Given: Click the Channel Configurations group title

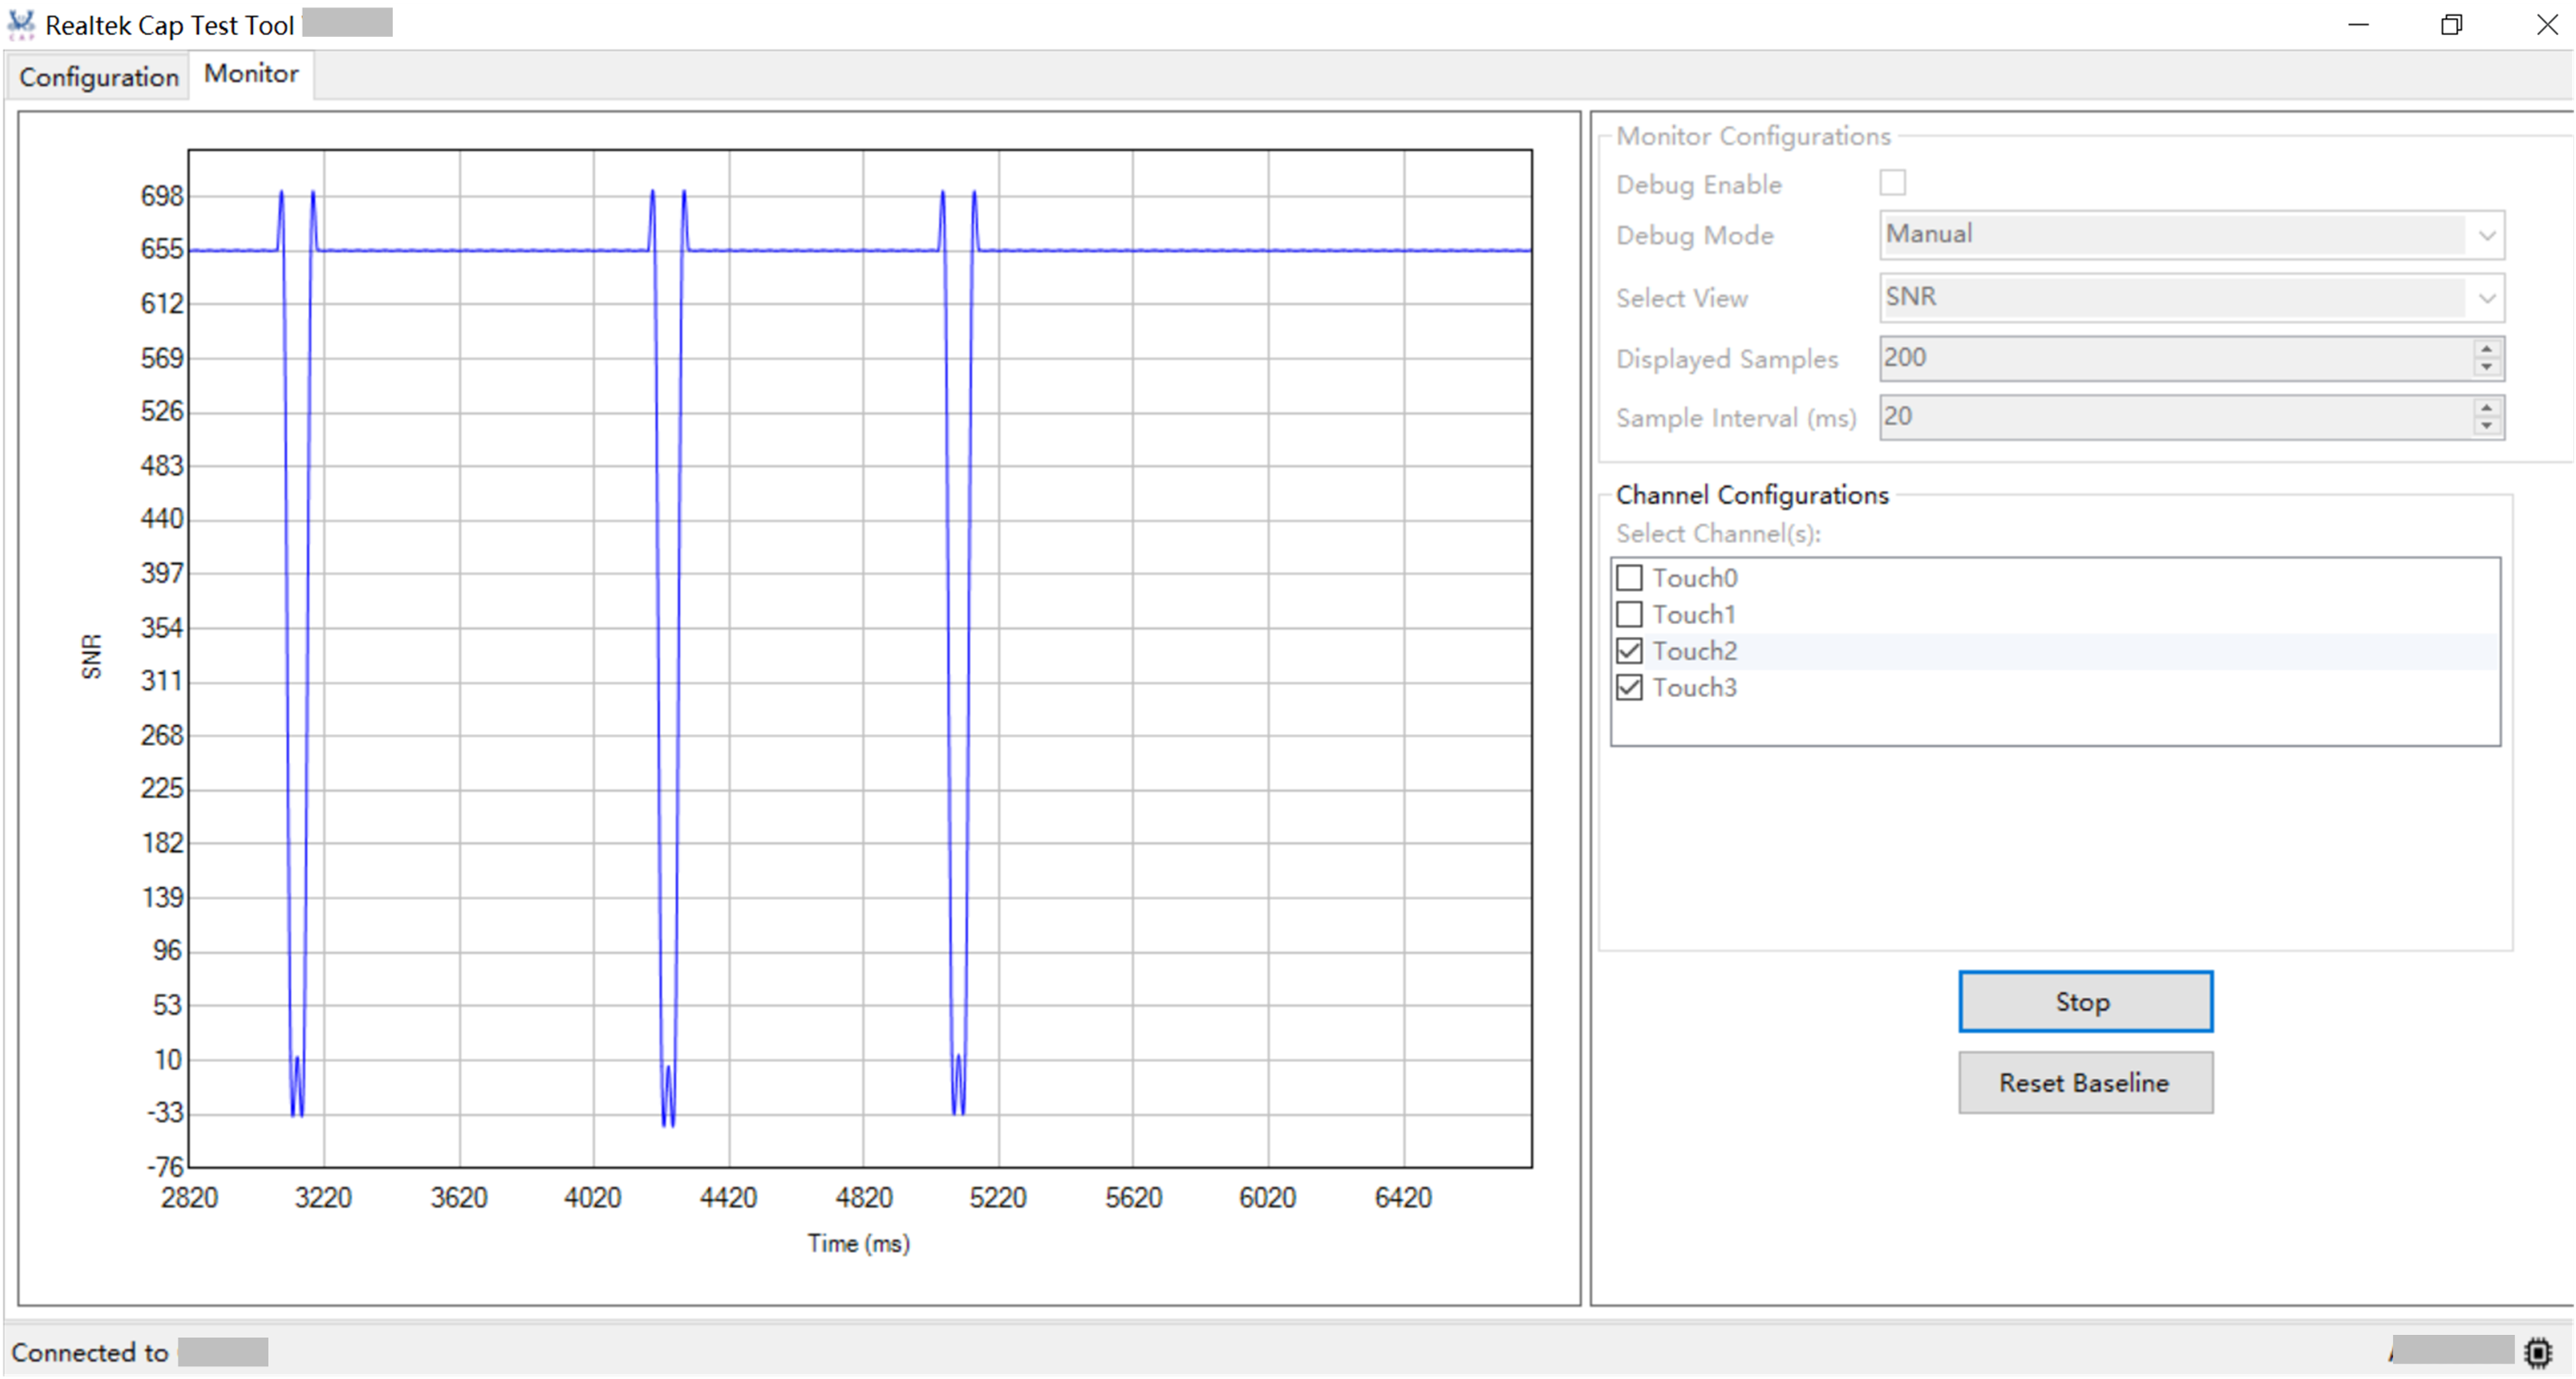Looking at the screenshot, I should click(1752, 495).
